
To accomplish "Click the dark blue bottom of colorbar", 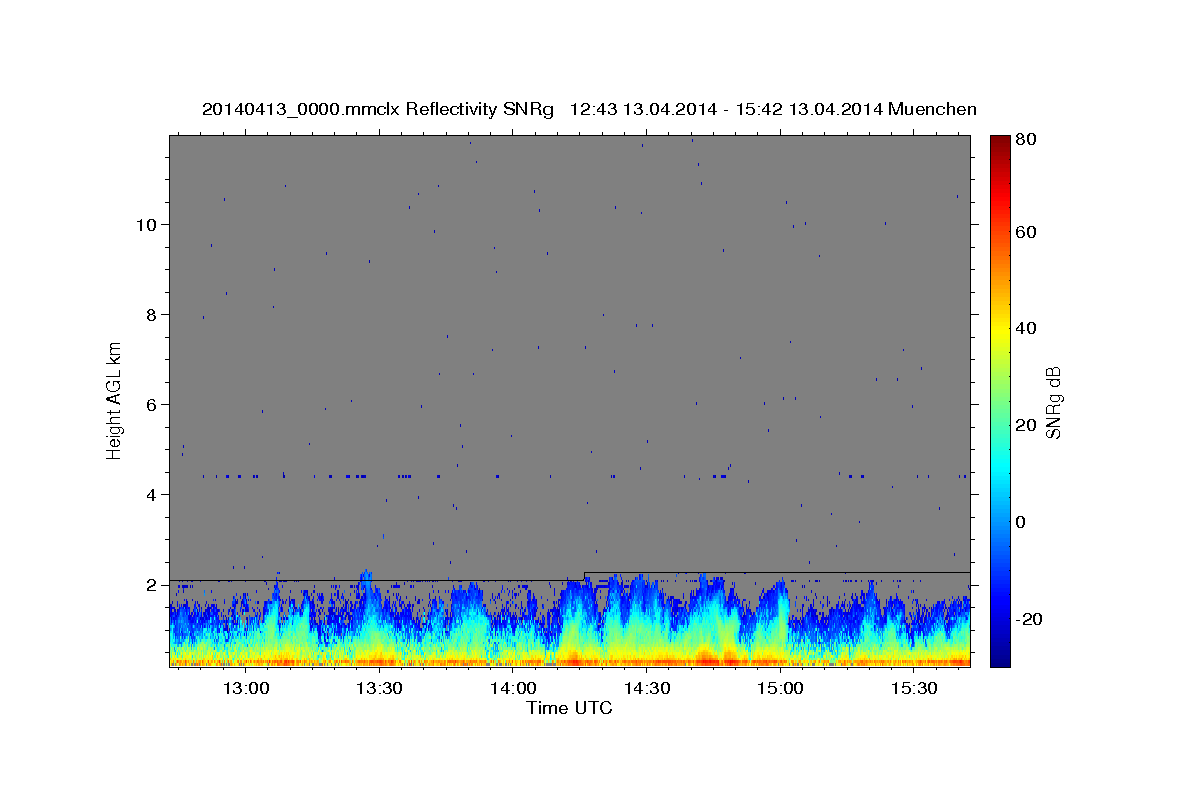I will [x=1000, y=658].
